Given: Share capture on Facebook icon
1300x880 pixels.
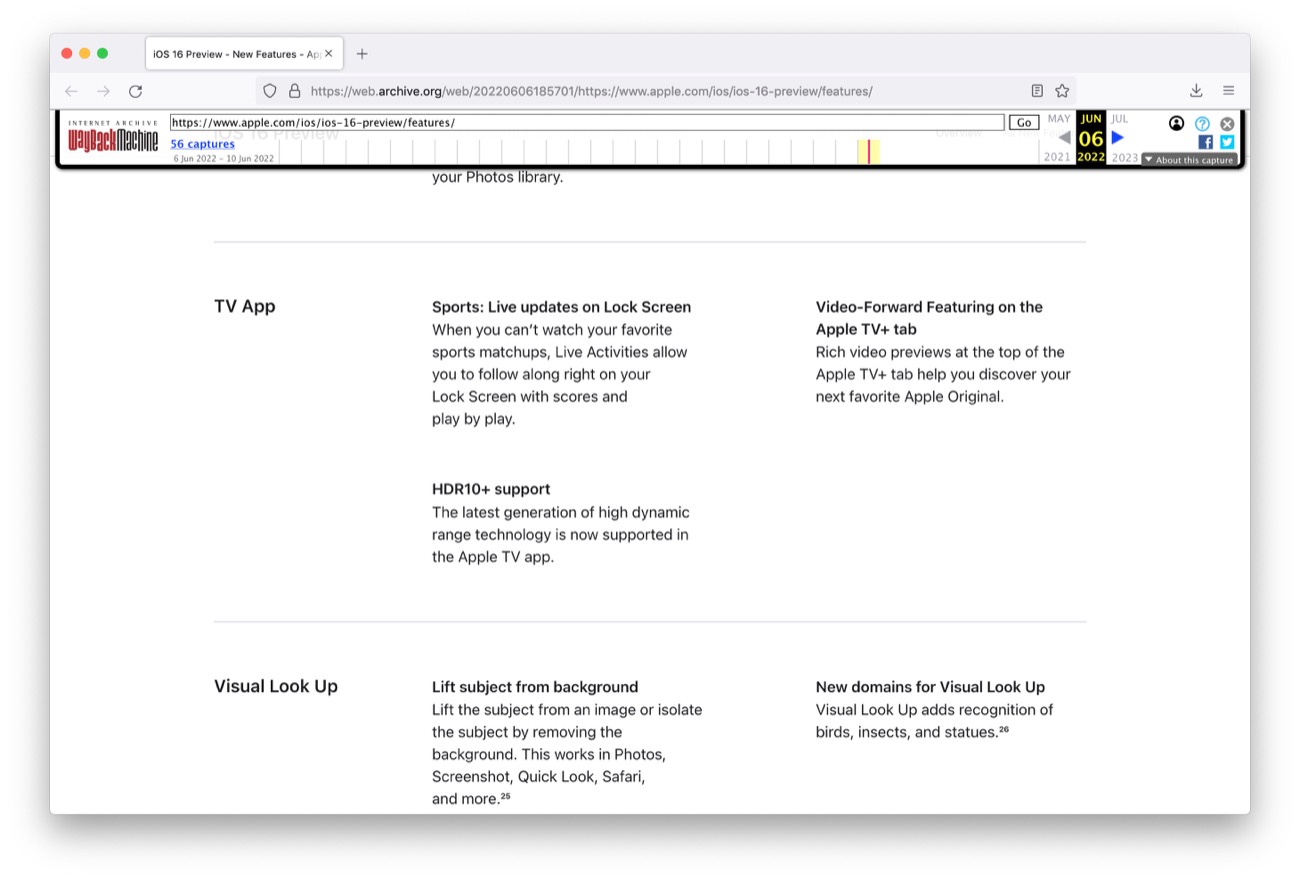Looking at the screenshot, I should pos(1205,142).
